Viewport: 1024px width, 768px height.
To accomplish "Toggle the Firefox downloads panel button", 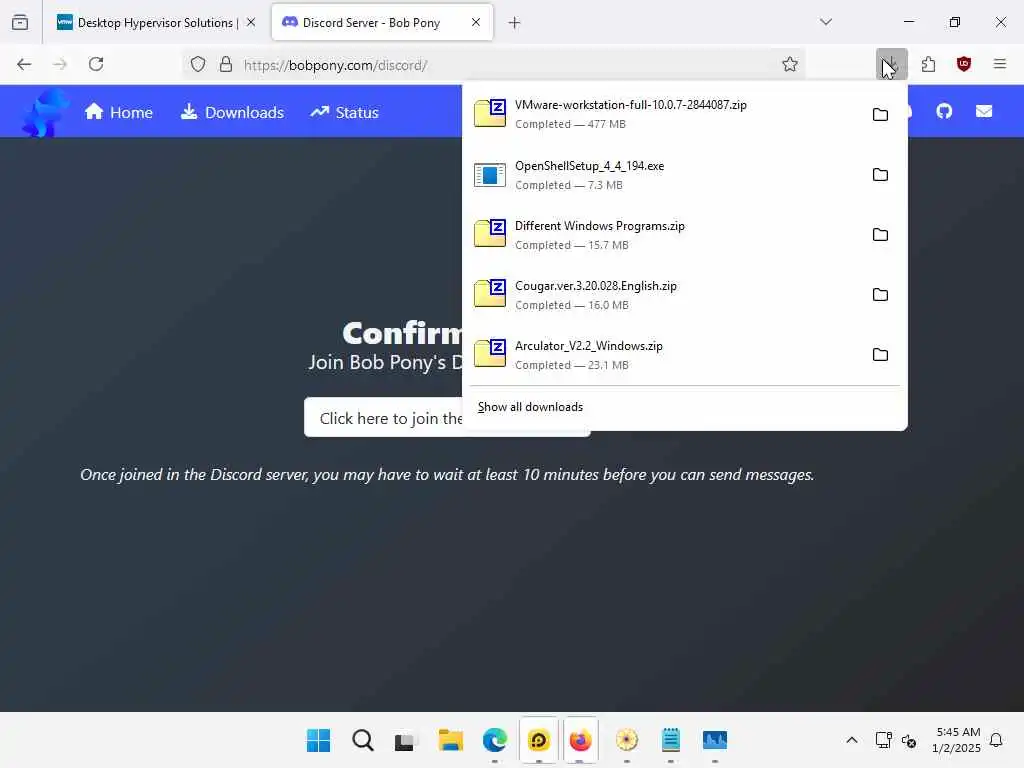I will tap(891, 64).
